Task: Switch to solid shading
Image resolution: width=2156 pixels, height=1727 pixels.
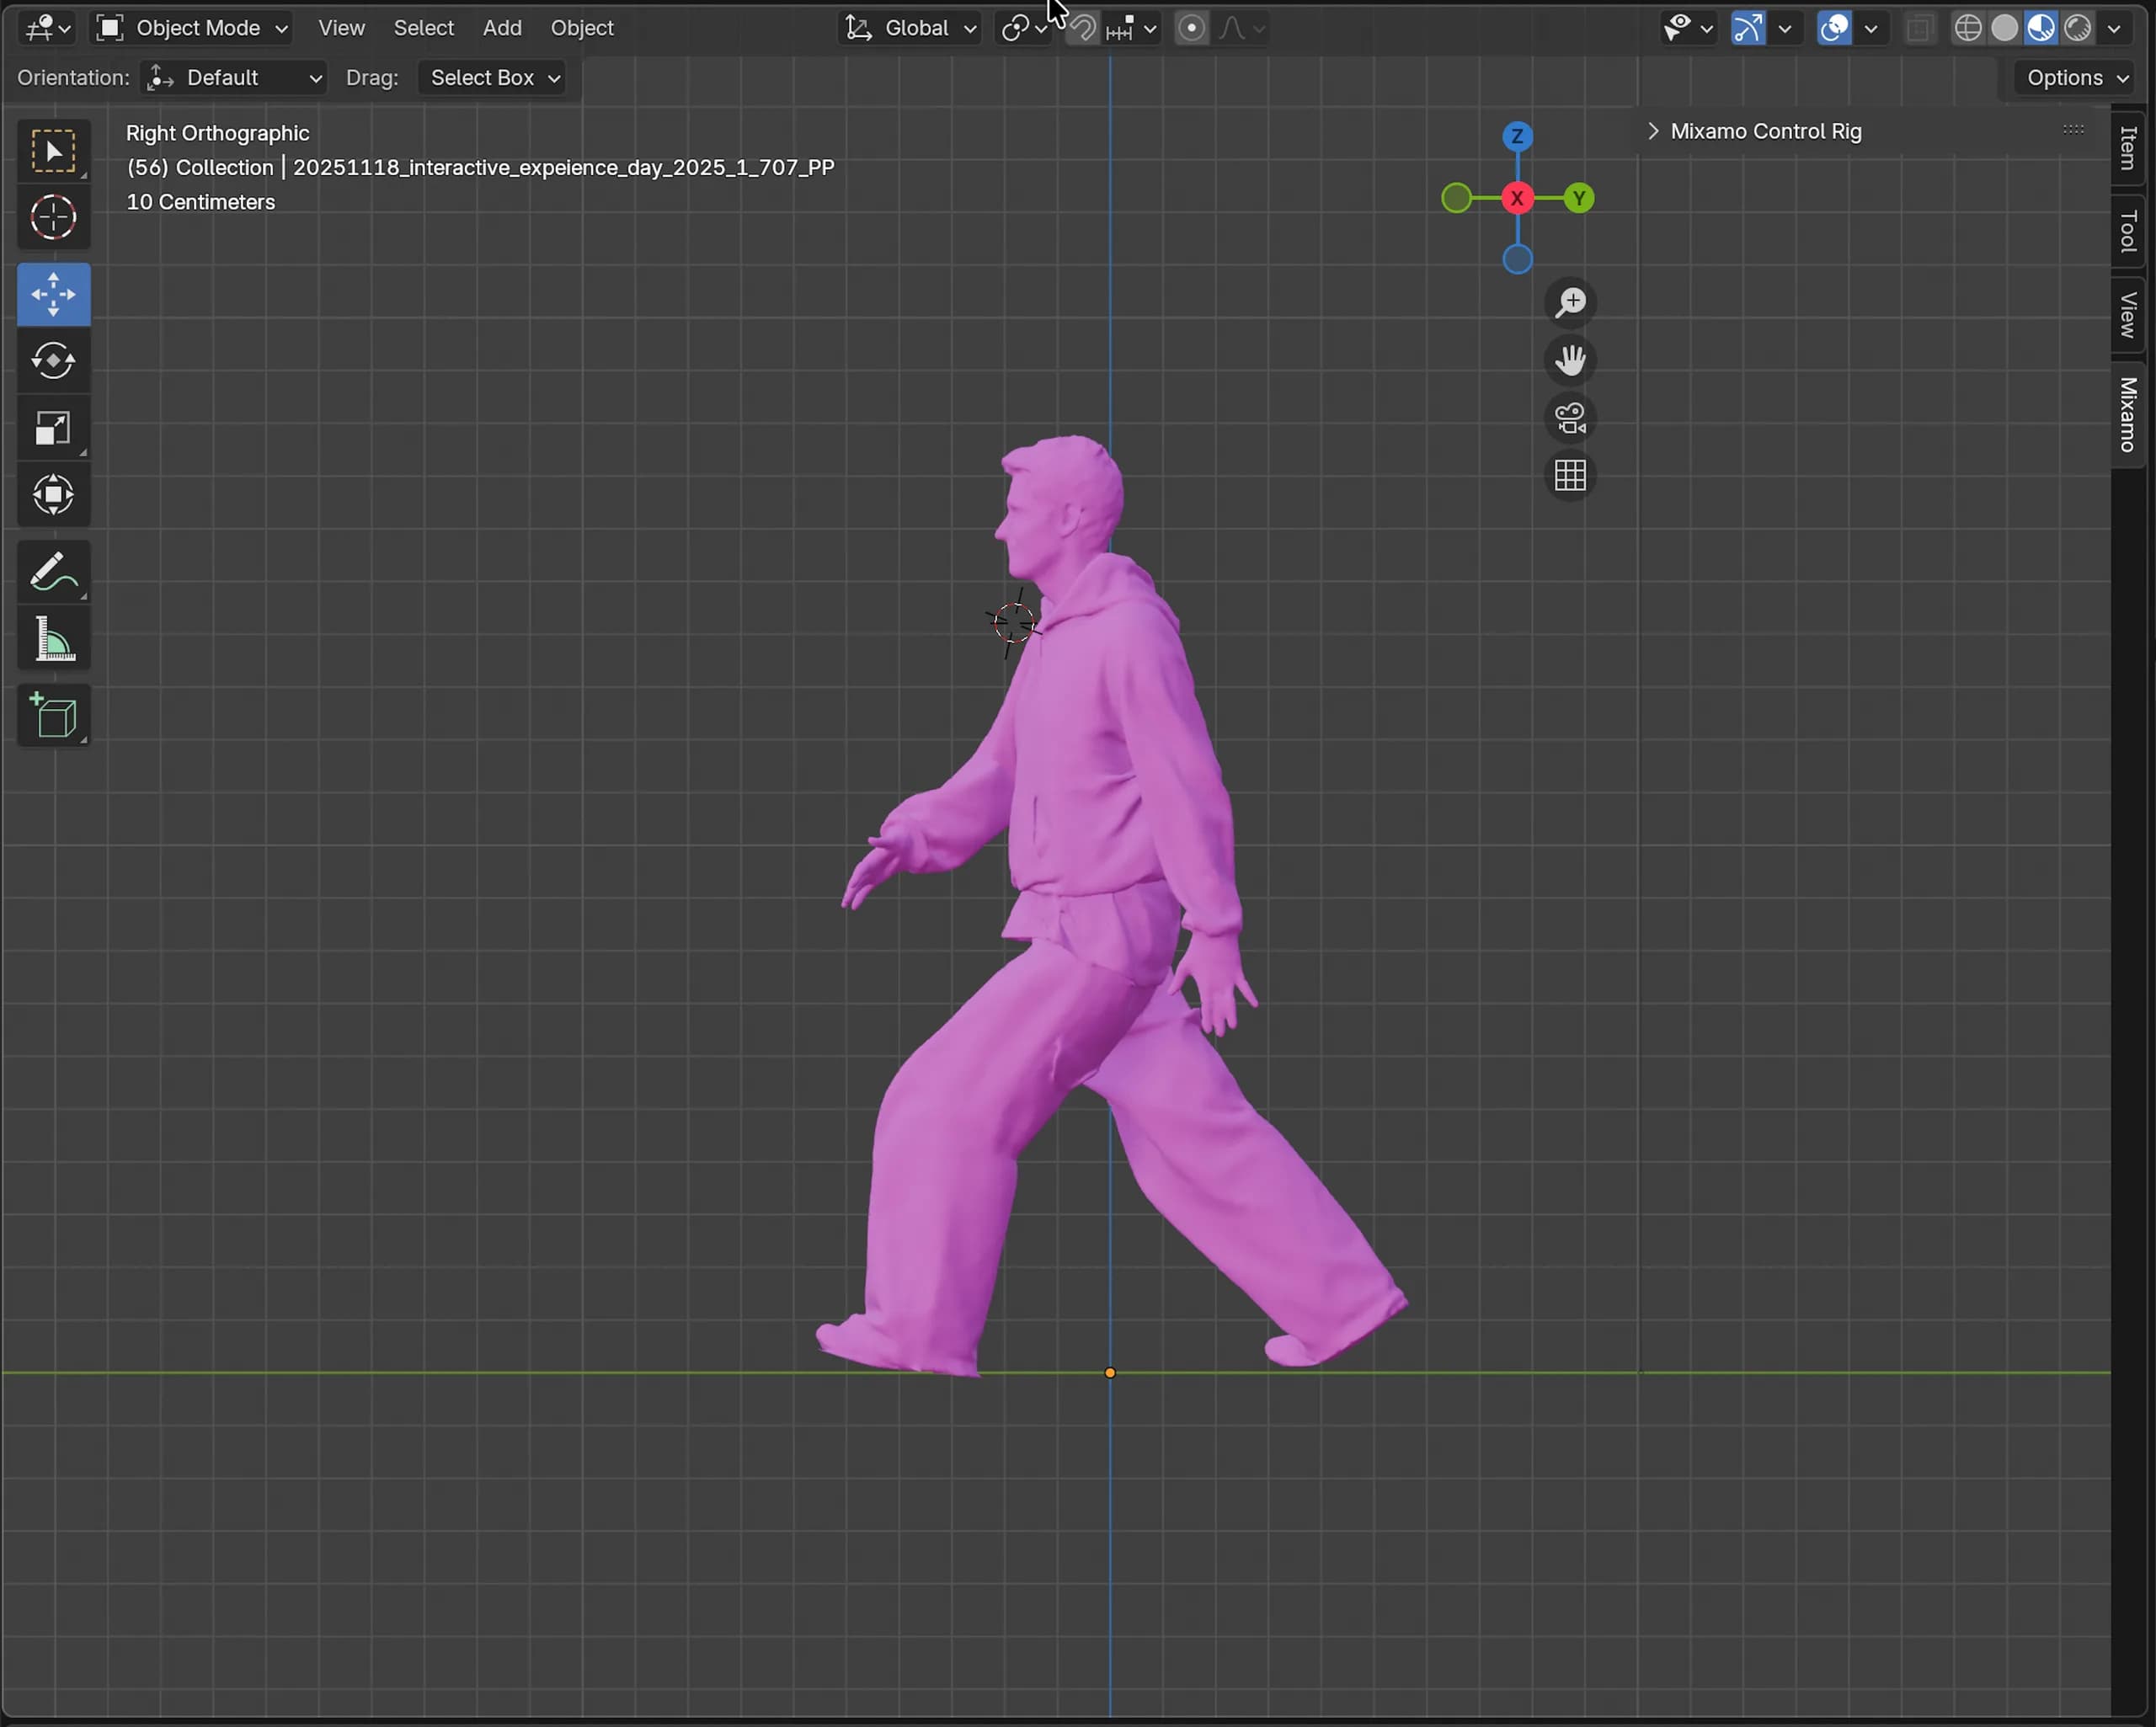Action: (x=2004, y=28)
